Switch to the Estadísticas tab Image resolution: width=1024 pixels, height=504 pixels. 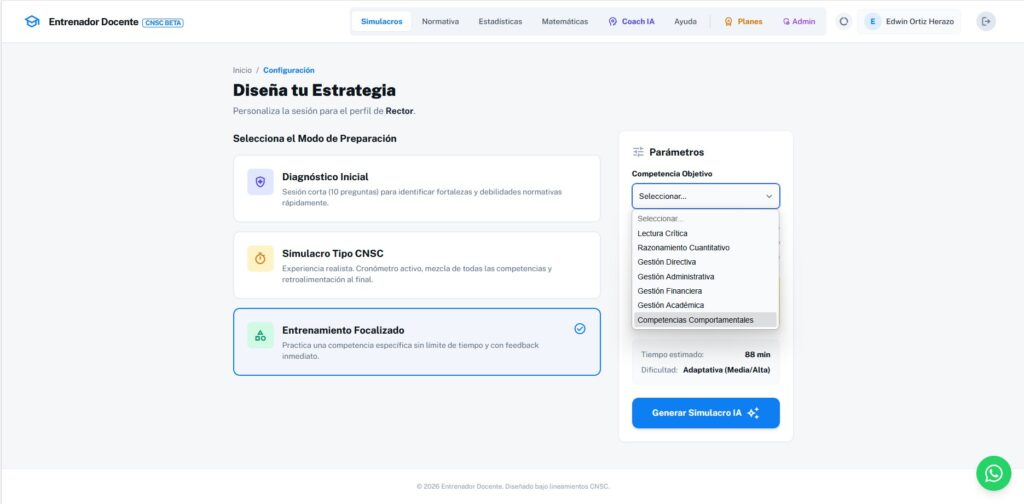point(500,21)
